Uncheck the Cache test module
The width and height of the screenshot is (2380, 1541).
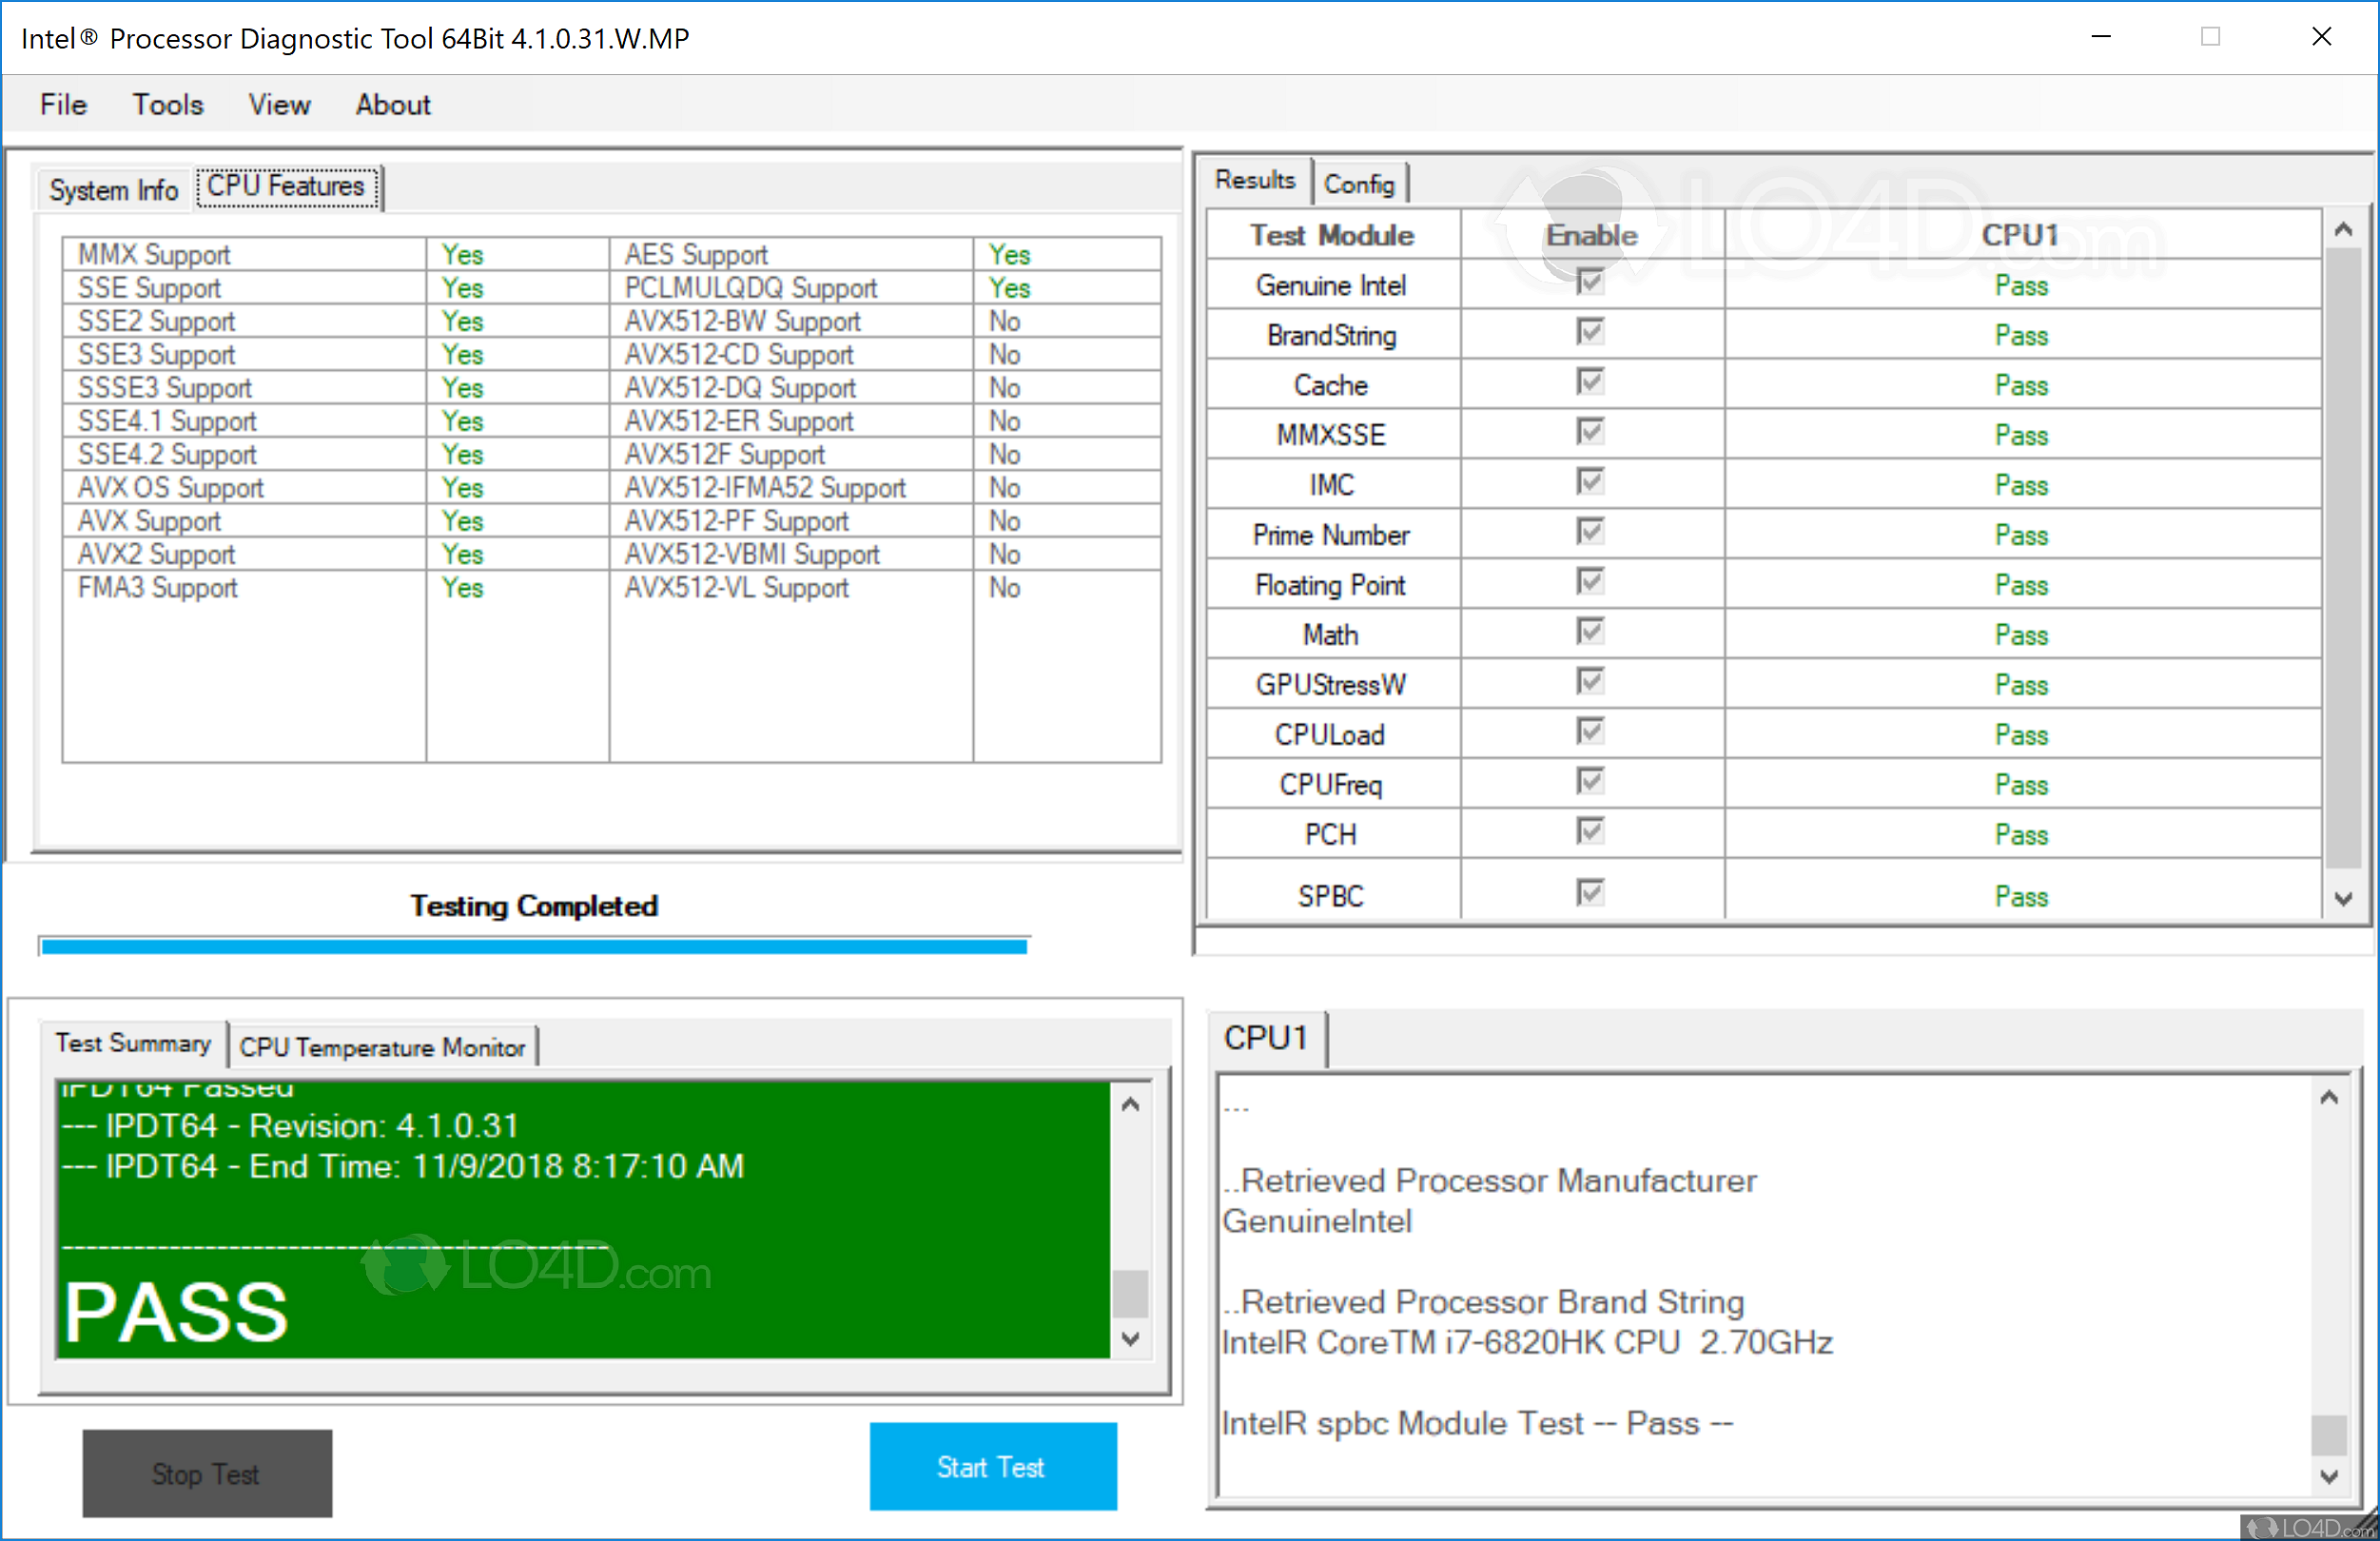tap(1590, 382)
